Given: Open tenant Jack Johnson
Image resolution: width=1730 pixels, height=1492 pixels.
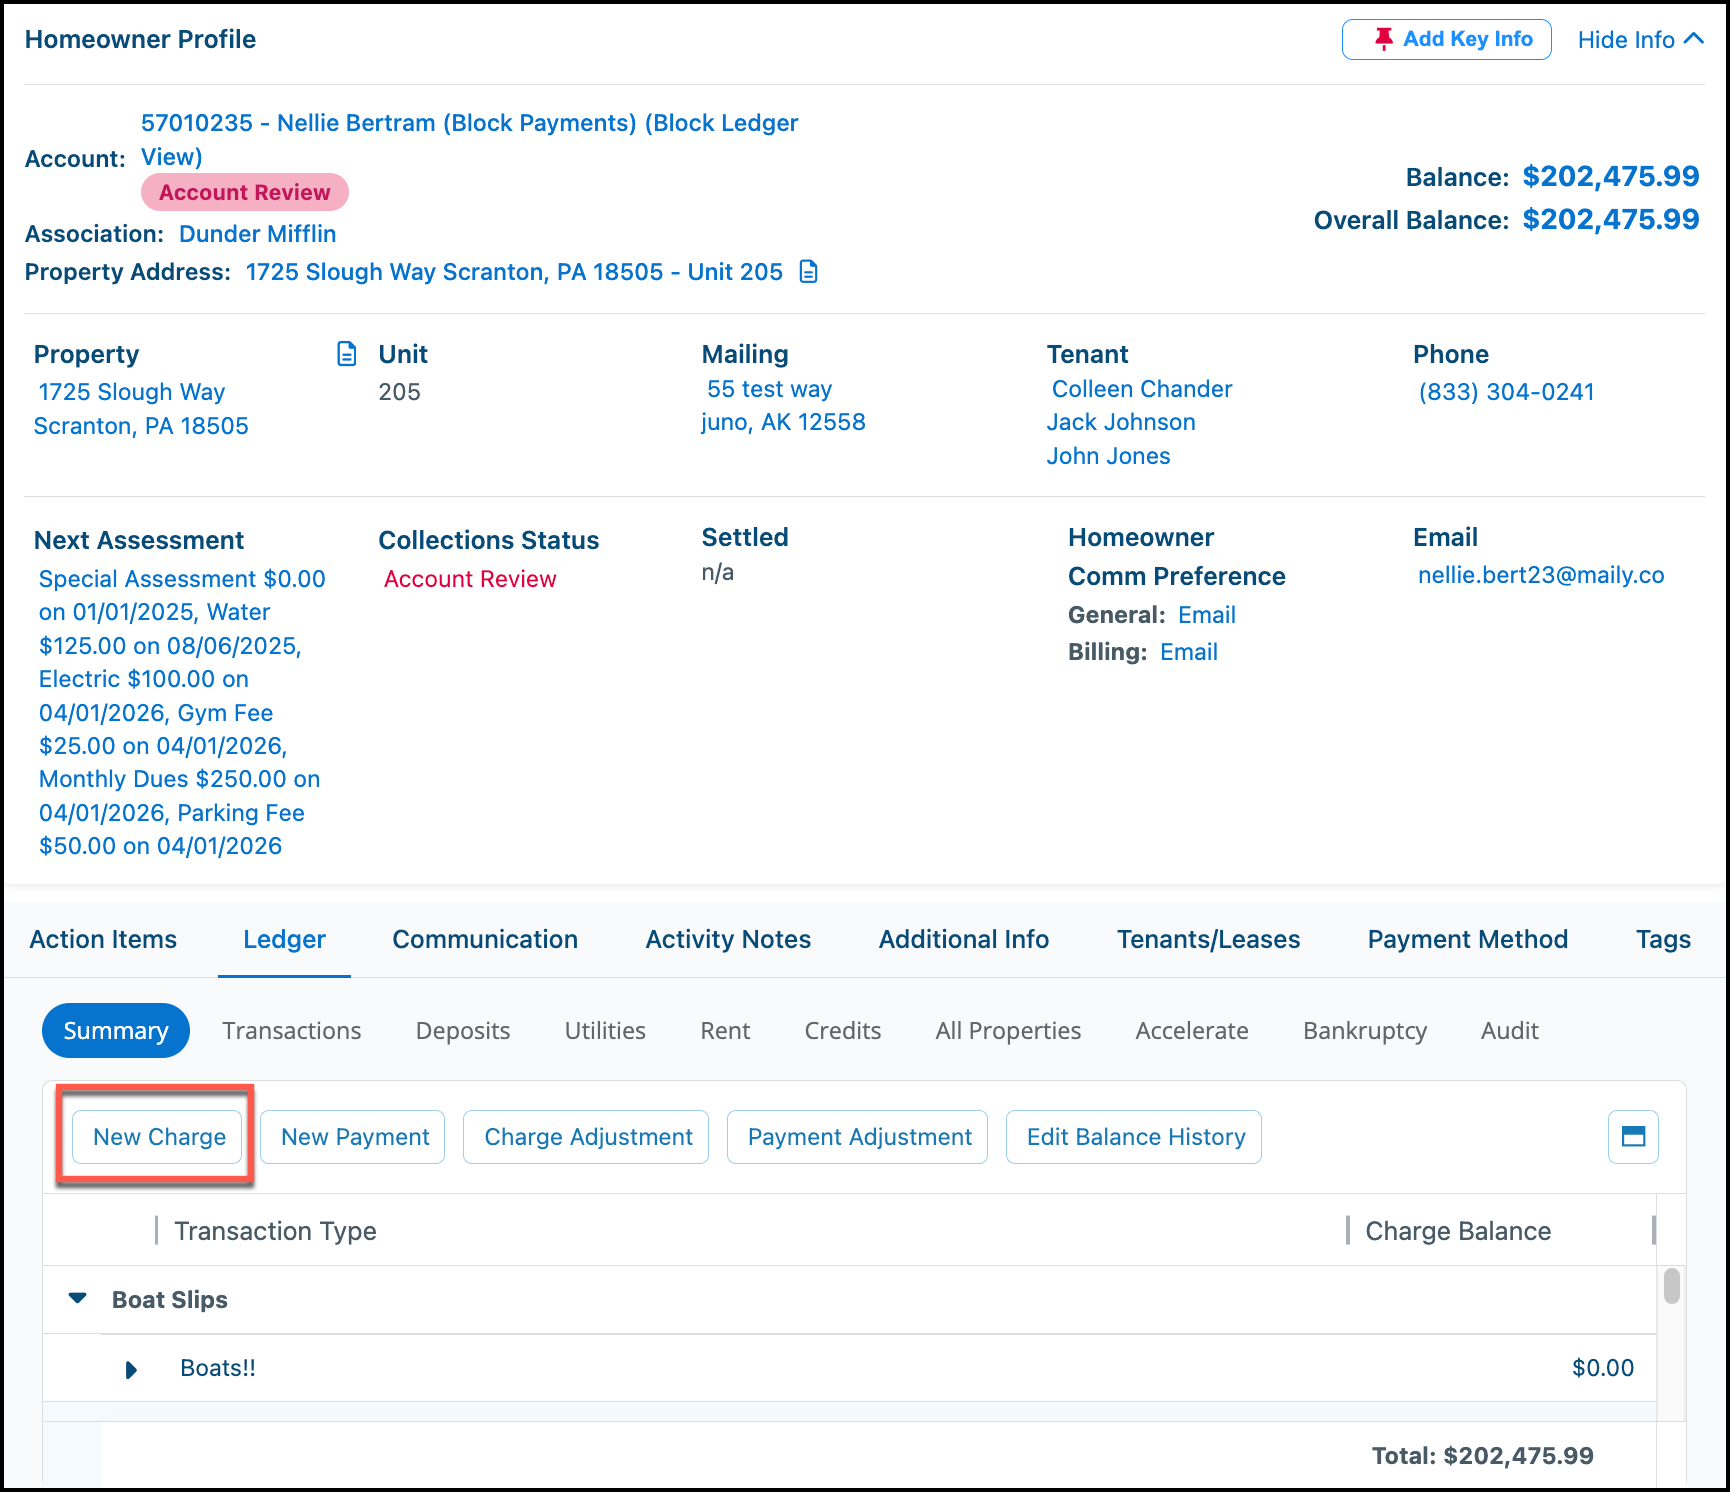Looking at the screenshot, I should [1121, 422].
